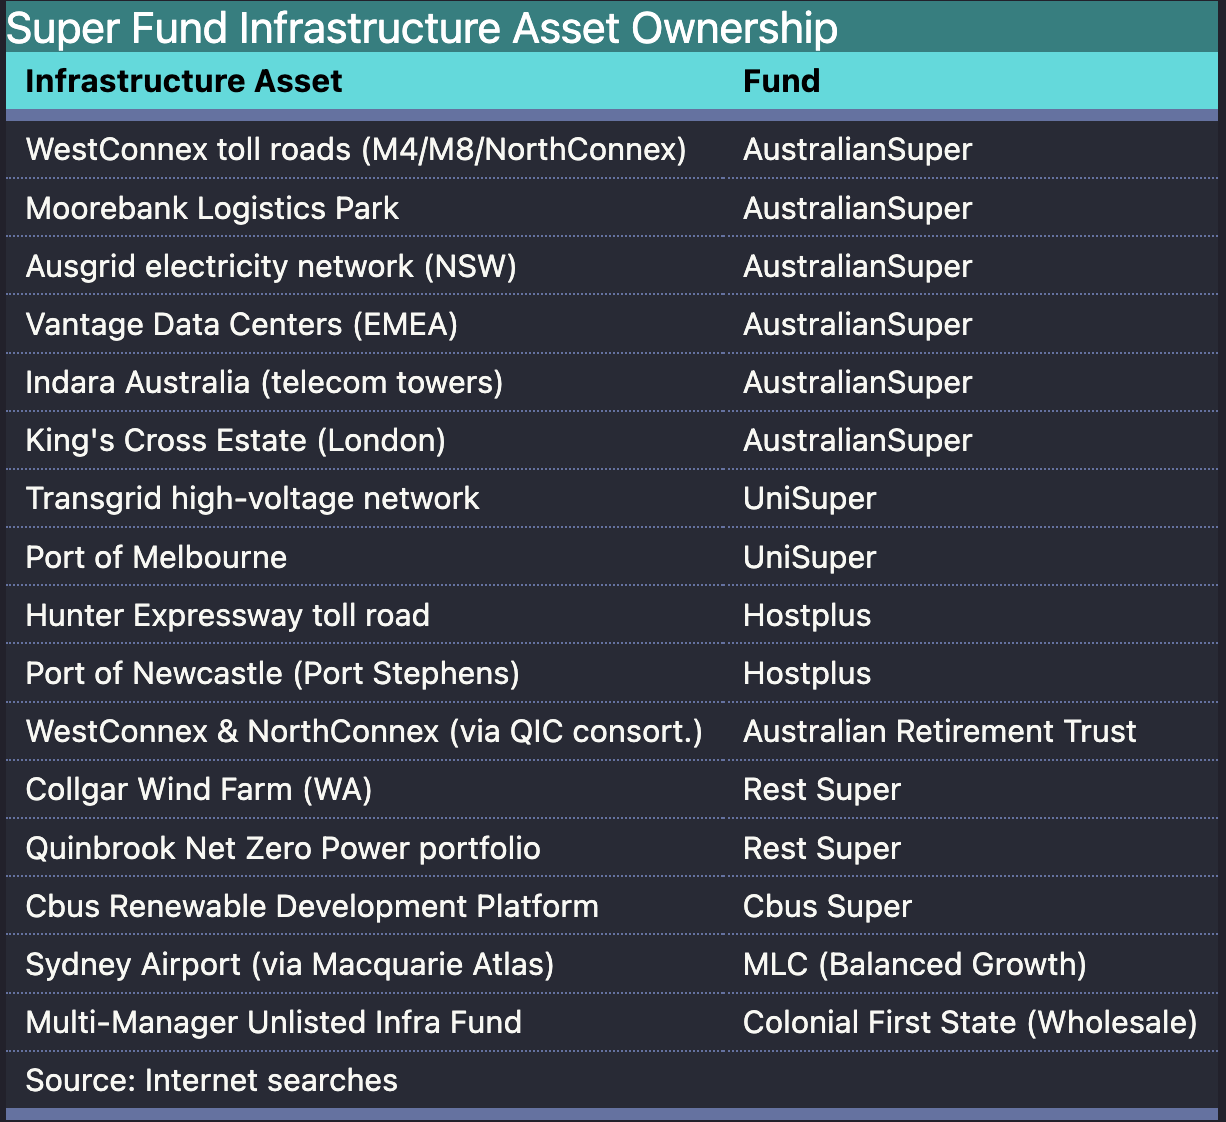Select the WestConnex toll roads (M4/M8/NorthConnex) cell

356,150
